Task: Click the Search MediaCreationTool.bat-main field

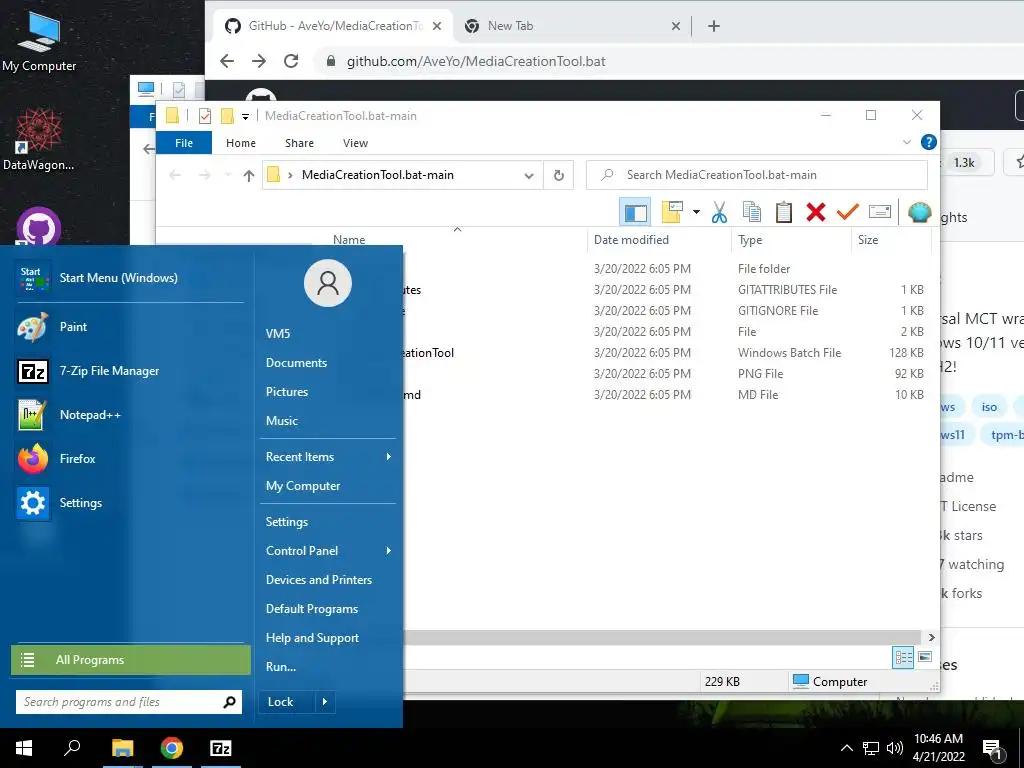Action: [757, 175]
